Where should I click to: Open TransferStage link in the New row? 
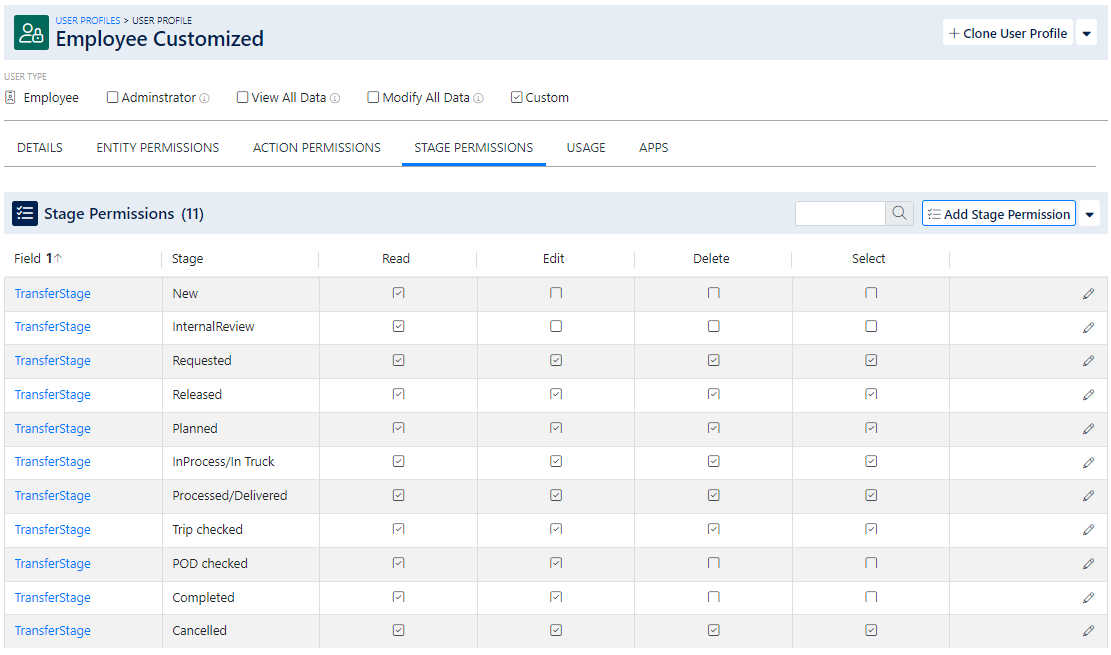click(52, 293)
